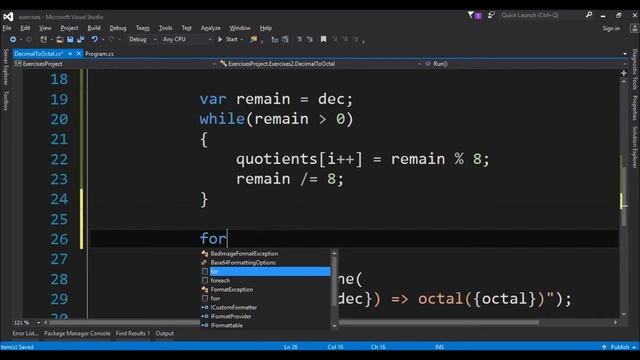Open the Output panel tab
This screenshot has height=360, width=640.
pyautogui.click(x=164, y=333)
